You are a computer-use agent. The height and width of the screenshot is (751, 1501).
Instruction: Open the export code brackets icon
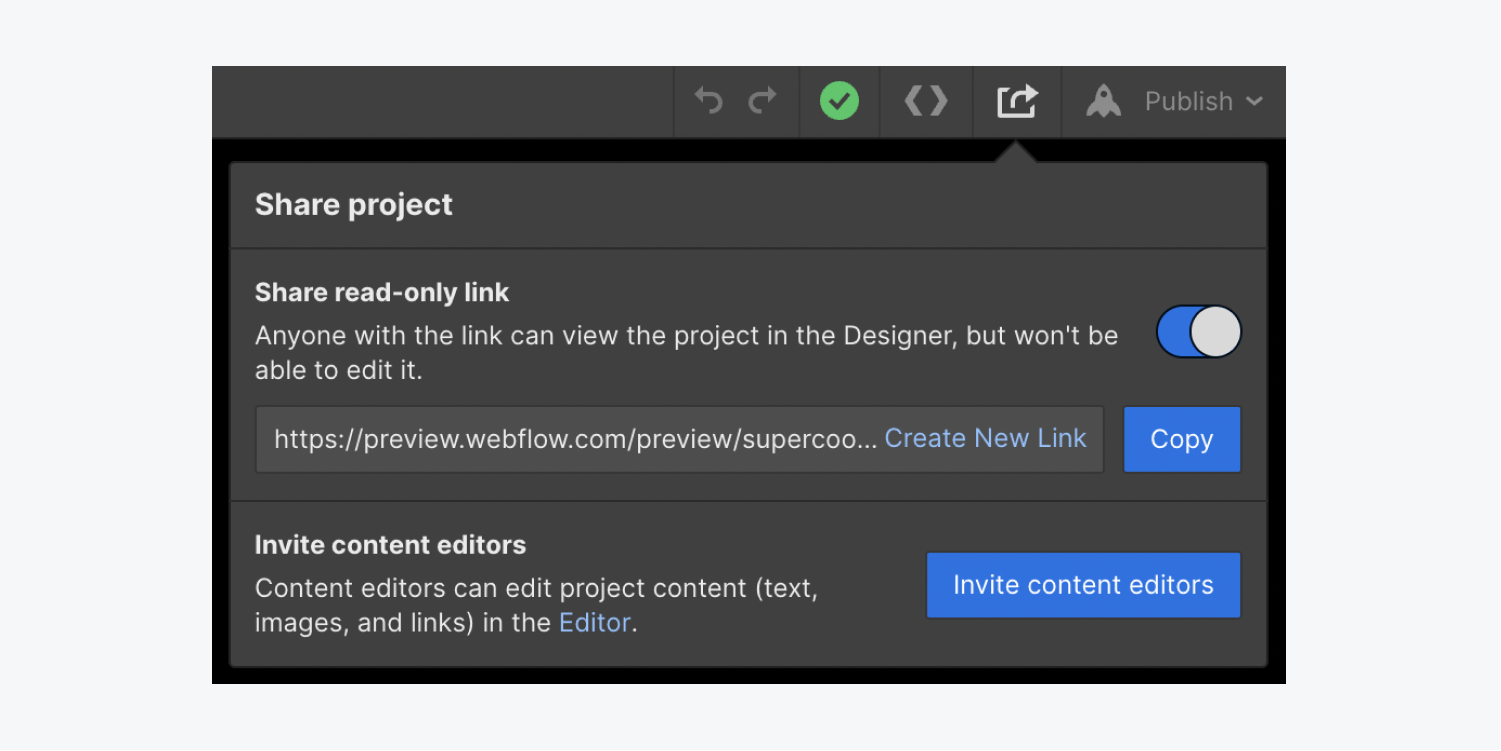(x=926, y=101)
